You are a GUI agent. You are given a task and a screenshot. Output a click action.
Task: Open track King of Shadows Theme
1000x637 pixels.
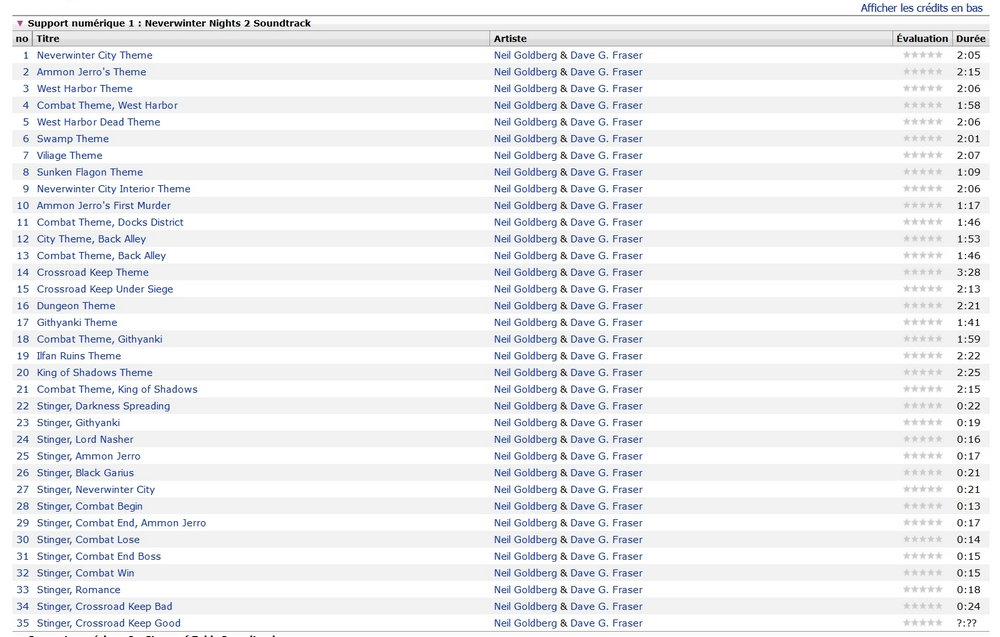(x=94, y=372)
